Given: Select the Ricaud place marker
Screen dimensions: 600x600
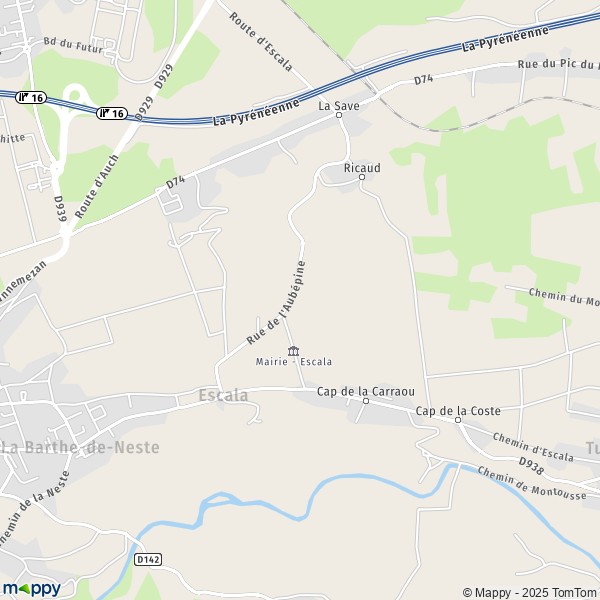Looking at the screenshot, I should click(x=362, y=177).
